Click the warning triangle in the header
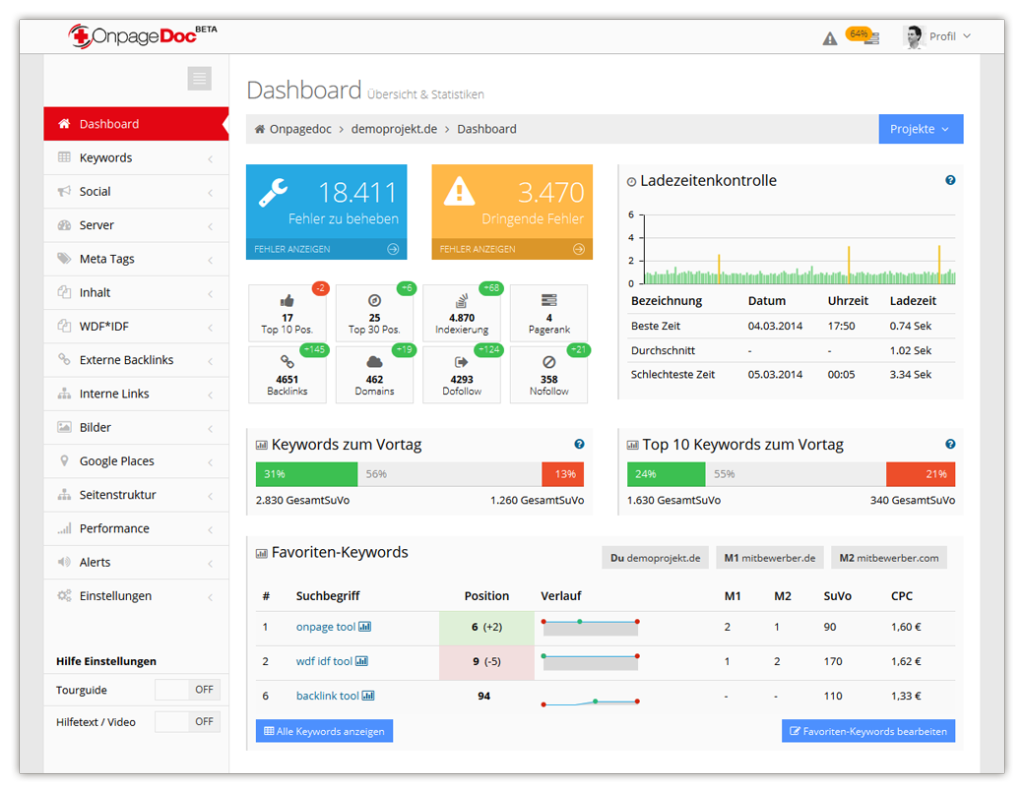Screen dimensions: 1024x793 [x=829, y=36]
